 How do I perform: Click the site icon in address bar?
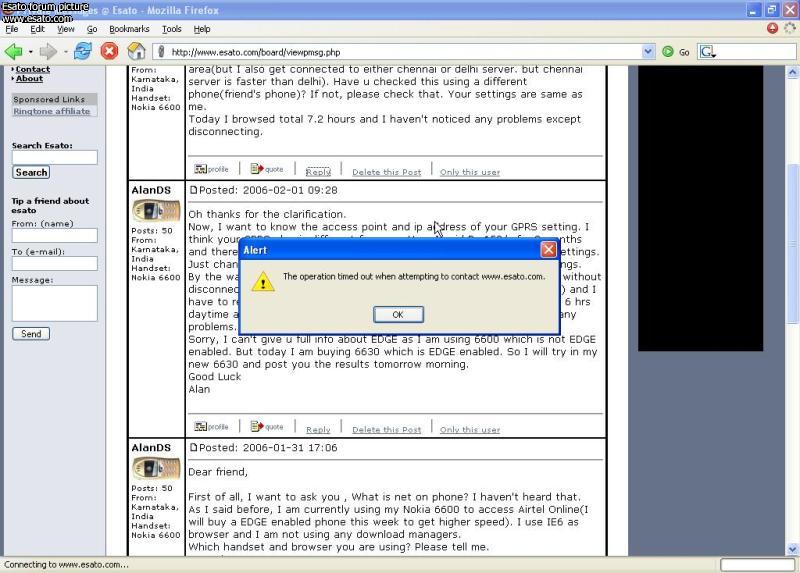coord(161,52)
